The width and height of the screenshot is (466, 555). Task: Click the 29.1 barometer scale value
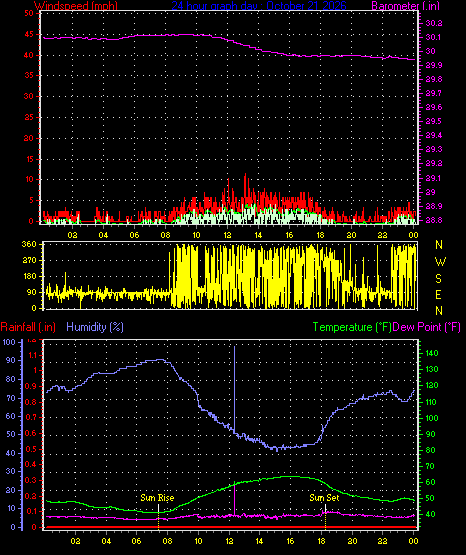tap(434, 178)
